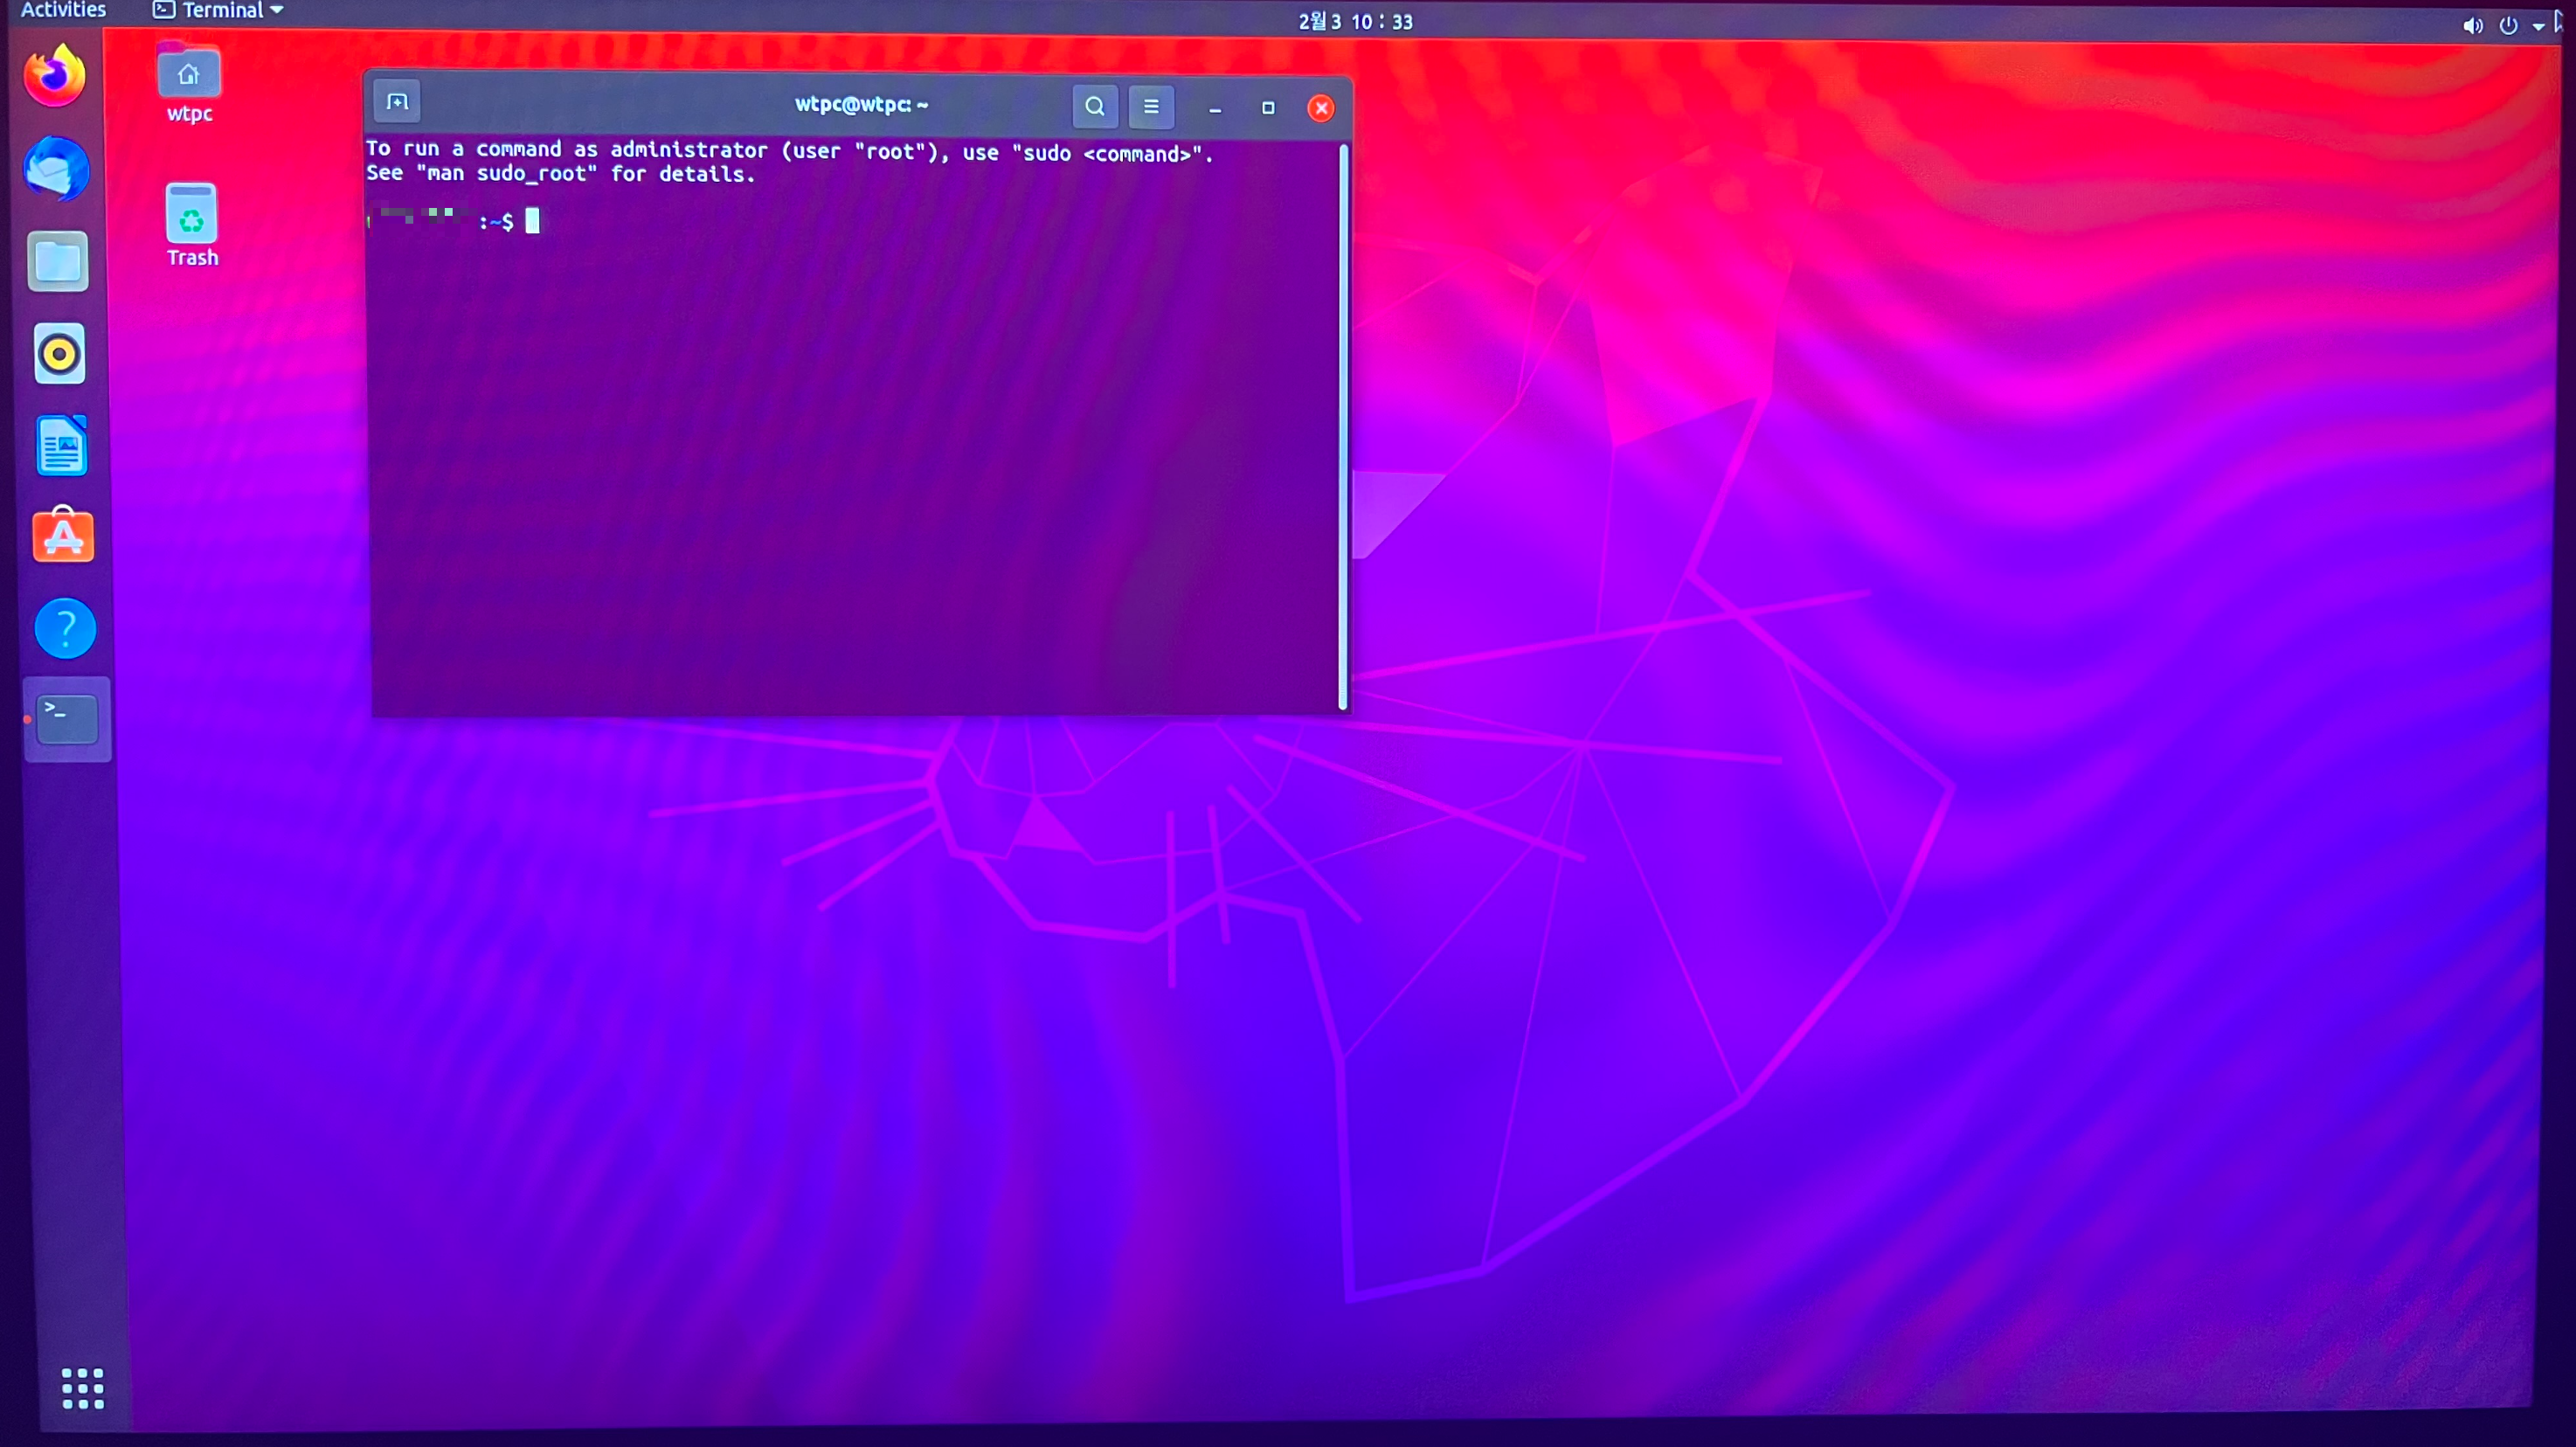This screenshot has width=2576, height=1447.
Task: Launch Rhythmbox music player
Action: pyautogui.click(x=60, y=354)
